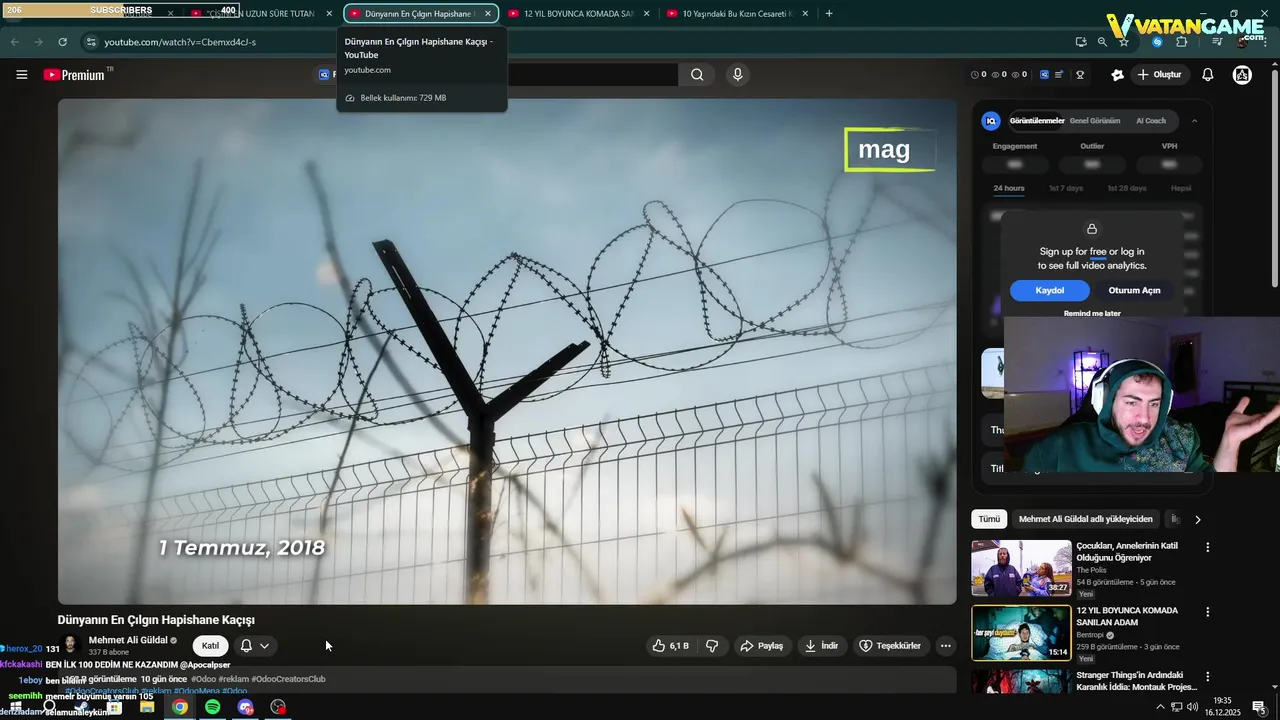The height and width of the screenshot is (720, 1280).
Task: Open the Shazam browser extension
Action: pos(1158,42)
